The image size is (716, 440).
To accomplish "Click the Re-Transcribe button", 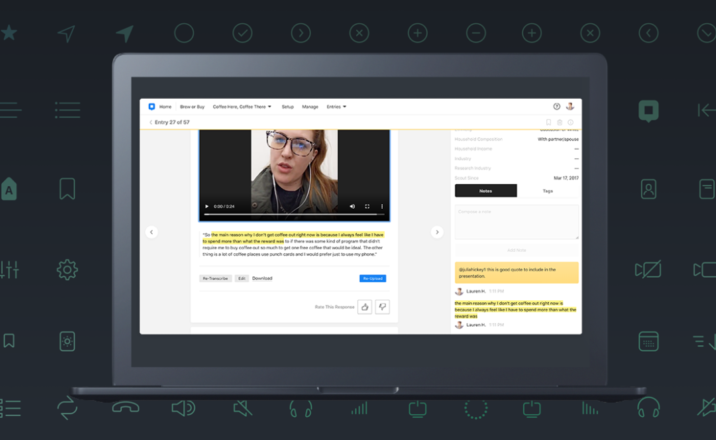I will pos(215,278).
